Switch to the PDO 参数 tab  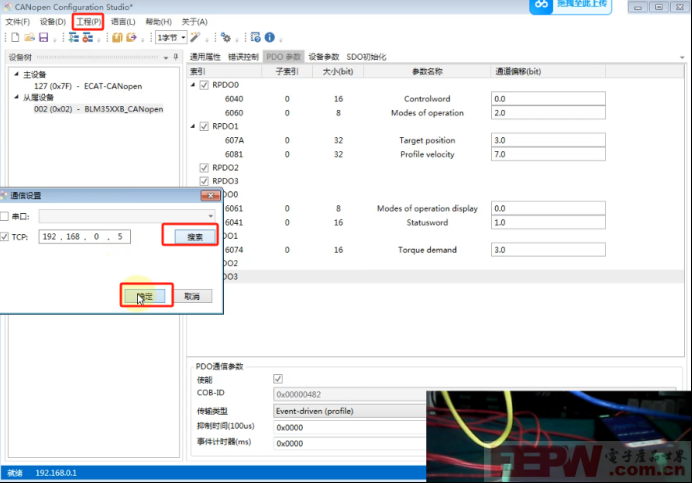283,57
